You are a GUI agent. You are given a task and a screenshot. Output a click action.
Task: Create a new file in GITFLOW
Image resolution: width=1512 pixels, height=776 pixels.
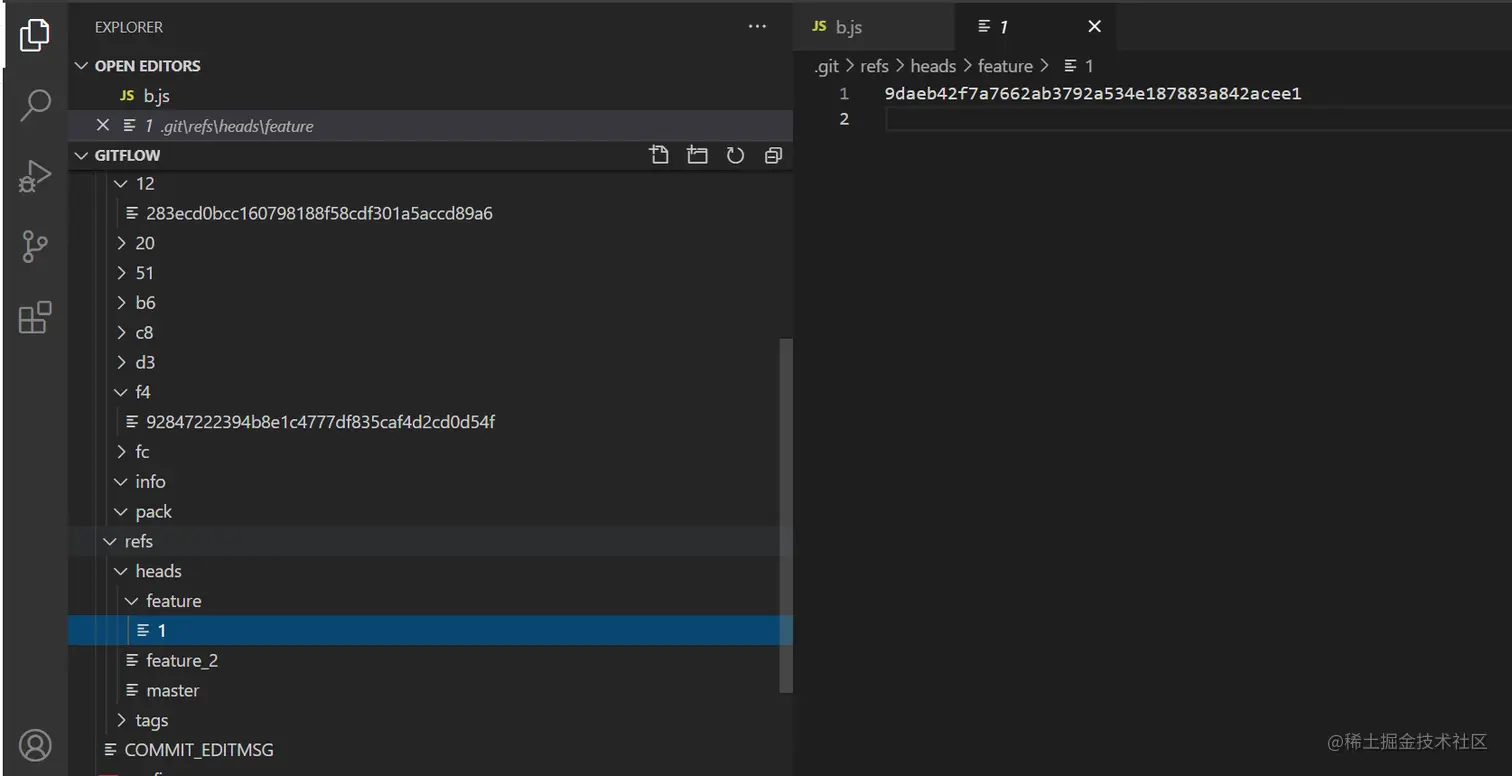[659, 155]
